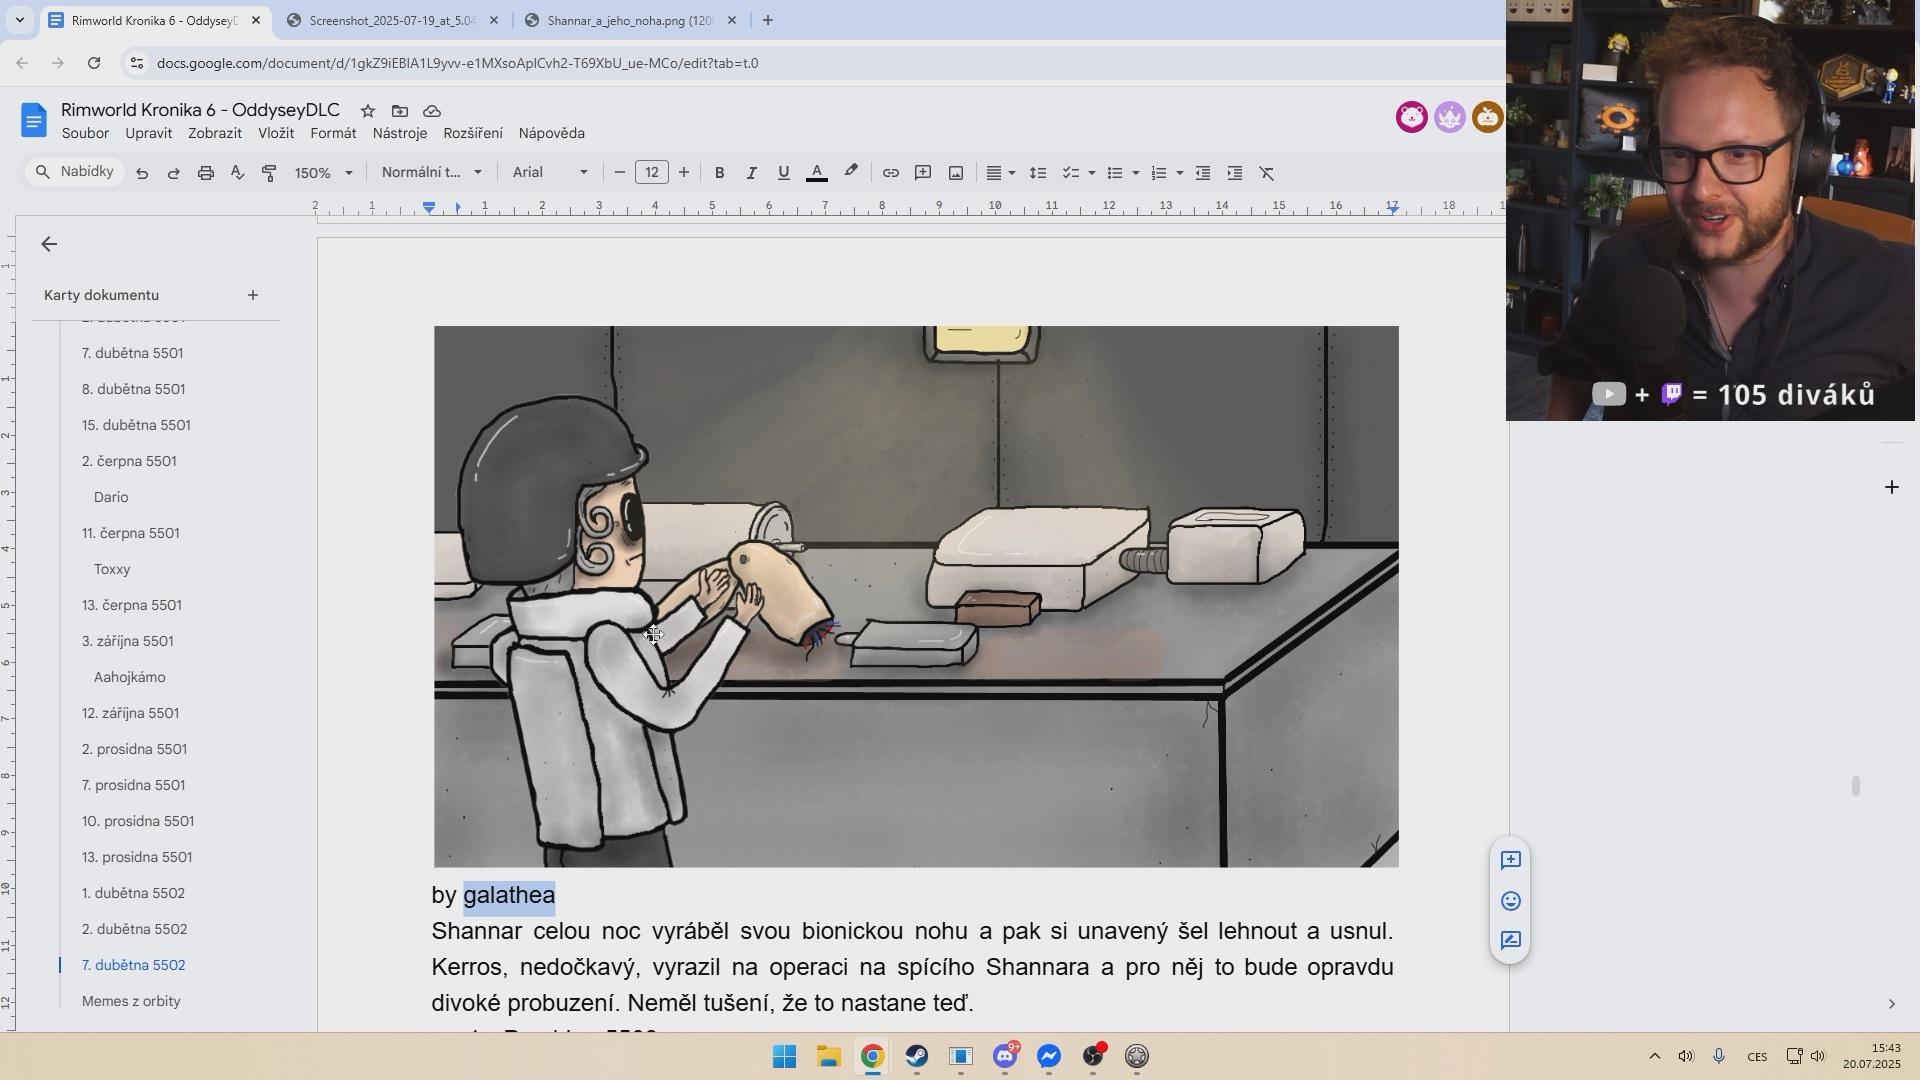Open the text alignment dropdown
1920x1080 pixels.
[1001, 173]
